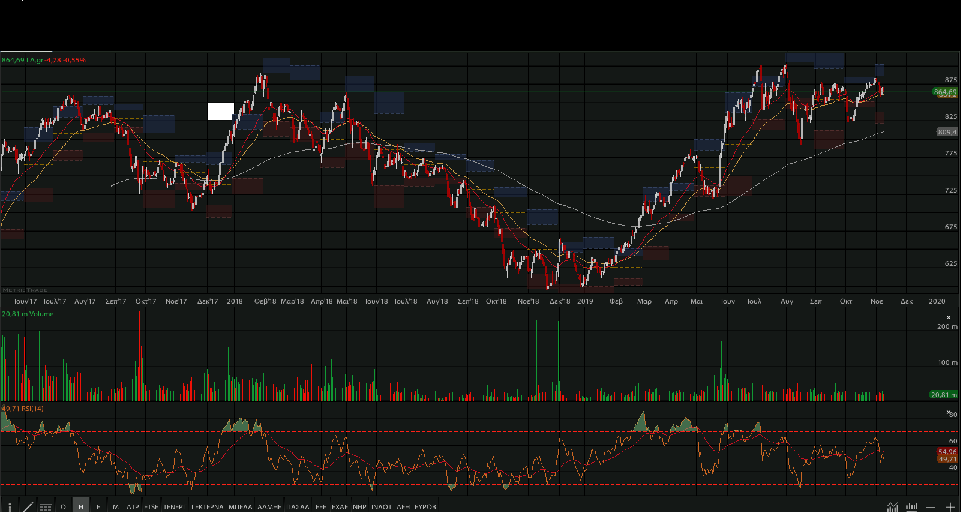Open the ΔΕΗ ticker chart
This screenshot has height=512, width=961.
pos(405,506)
